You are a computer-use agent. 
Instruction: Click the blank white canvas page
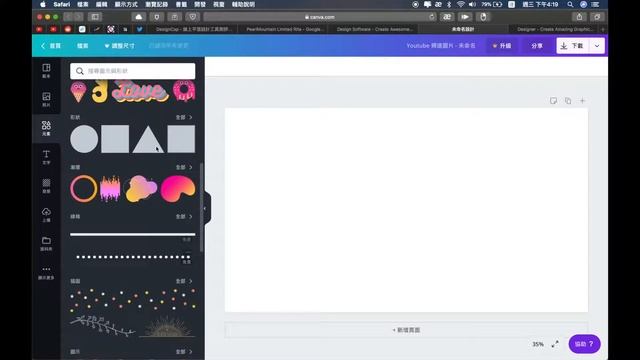tap(406, 210)
